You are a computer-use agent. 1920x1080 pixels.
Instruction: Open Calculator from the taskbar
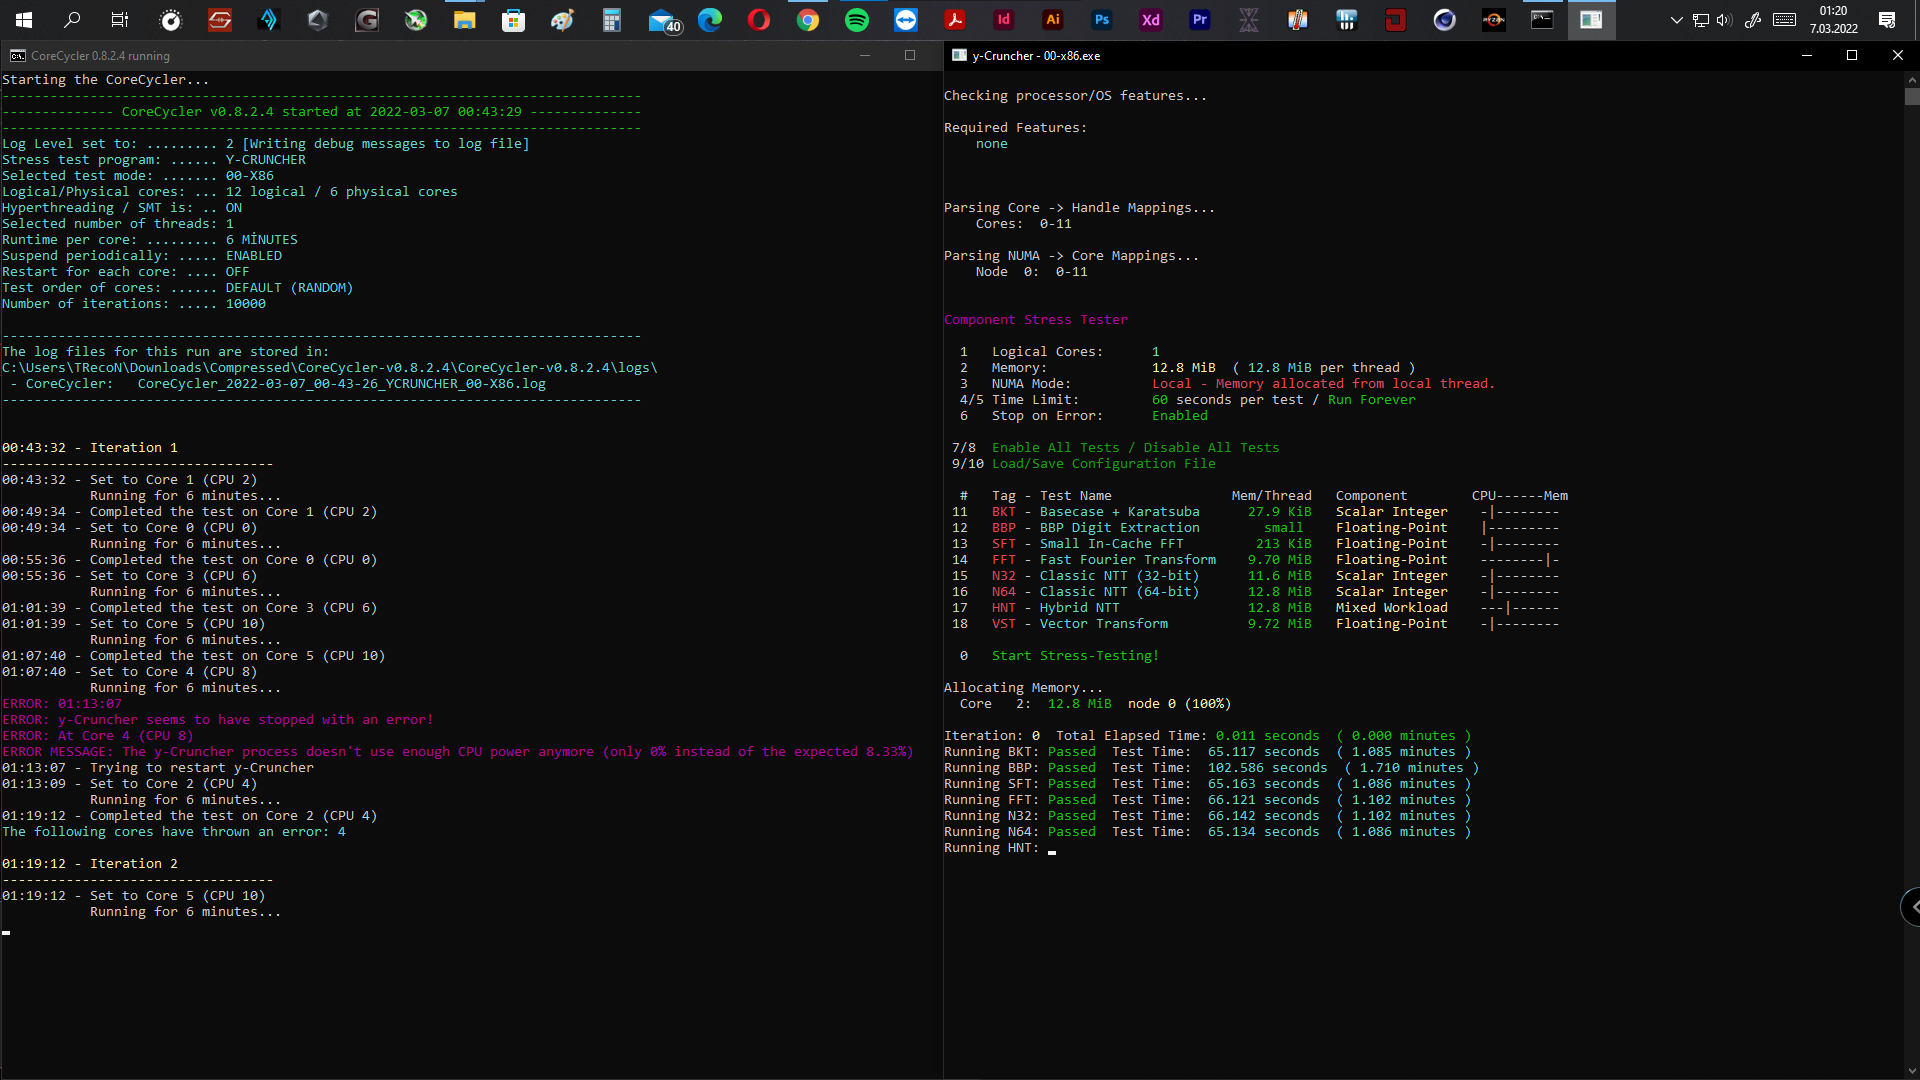click(x=611, y=20)
